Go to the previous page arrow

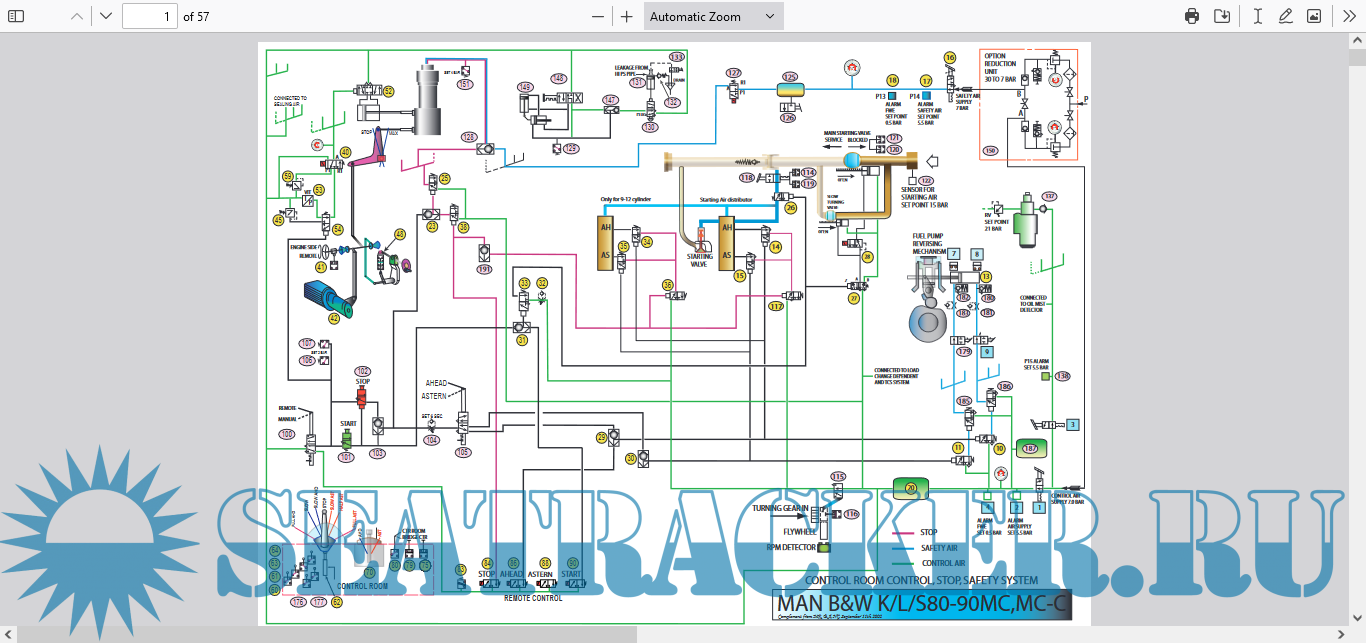77,16
